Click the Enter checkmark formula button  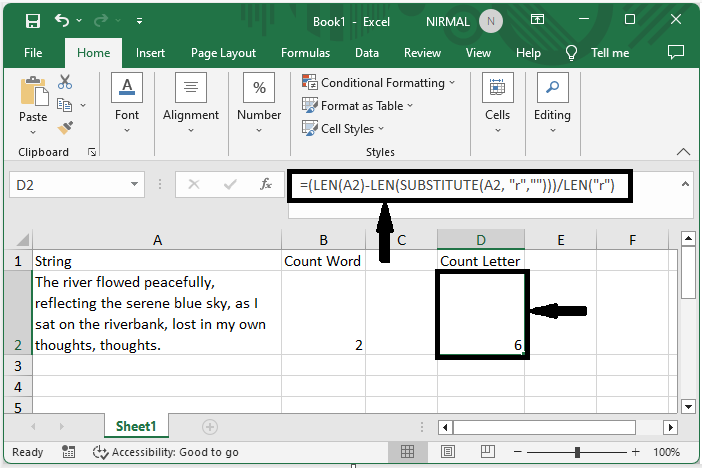230,184
